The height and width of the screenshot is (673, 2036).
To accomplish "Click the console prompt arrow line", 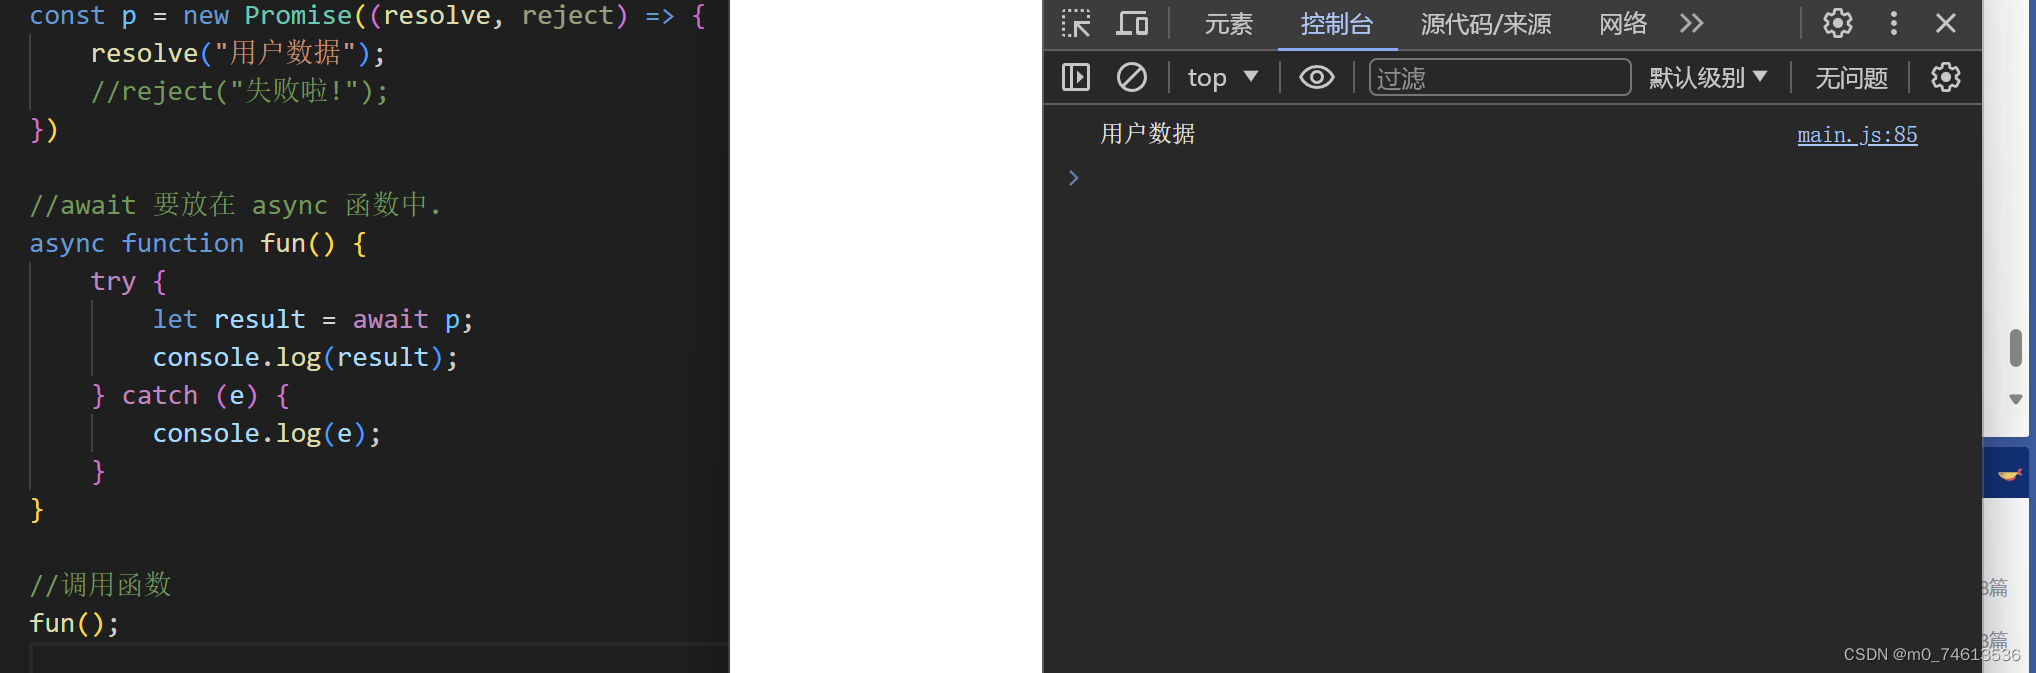I will pos(1512,178).
